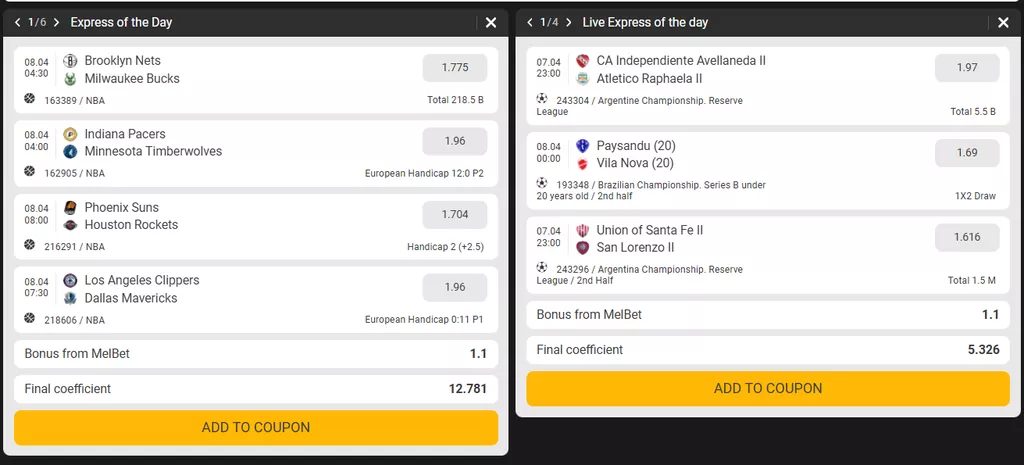The width and height of the screenshot is (1024, 465).
Task: Click 'European Handicap 12:0 P2' bet label
Action: [424, 174]
